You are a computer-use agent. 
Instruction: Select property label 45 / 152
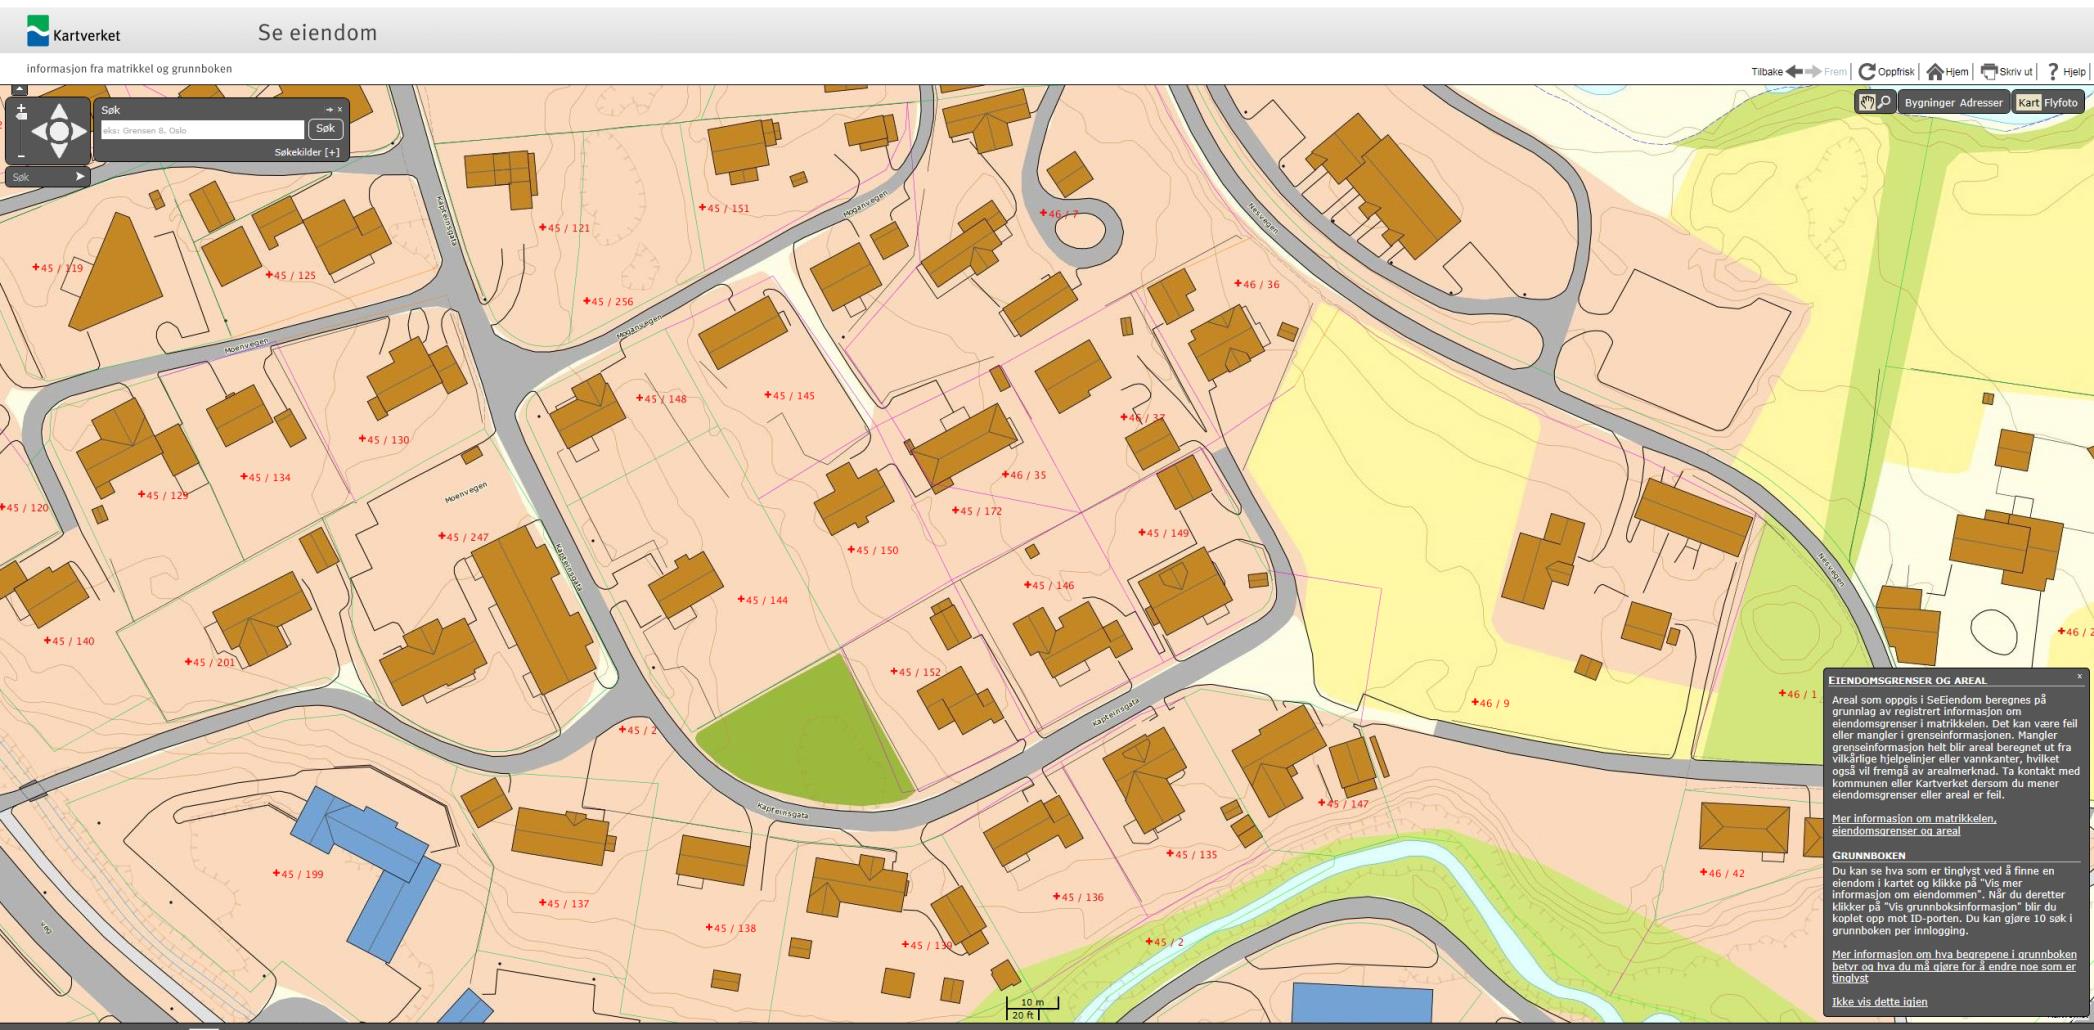pyautogui.click(x=916, y=672)
